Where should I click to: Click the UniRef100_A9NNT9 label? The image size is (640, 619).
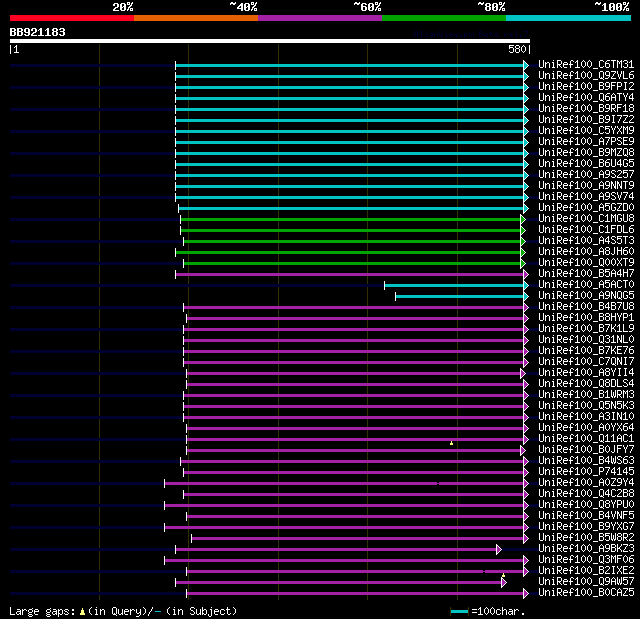[586, 186]
